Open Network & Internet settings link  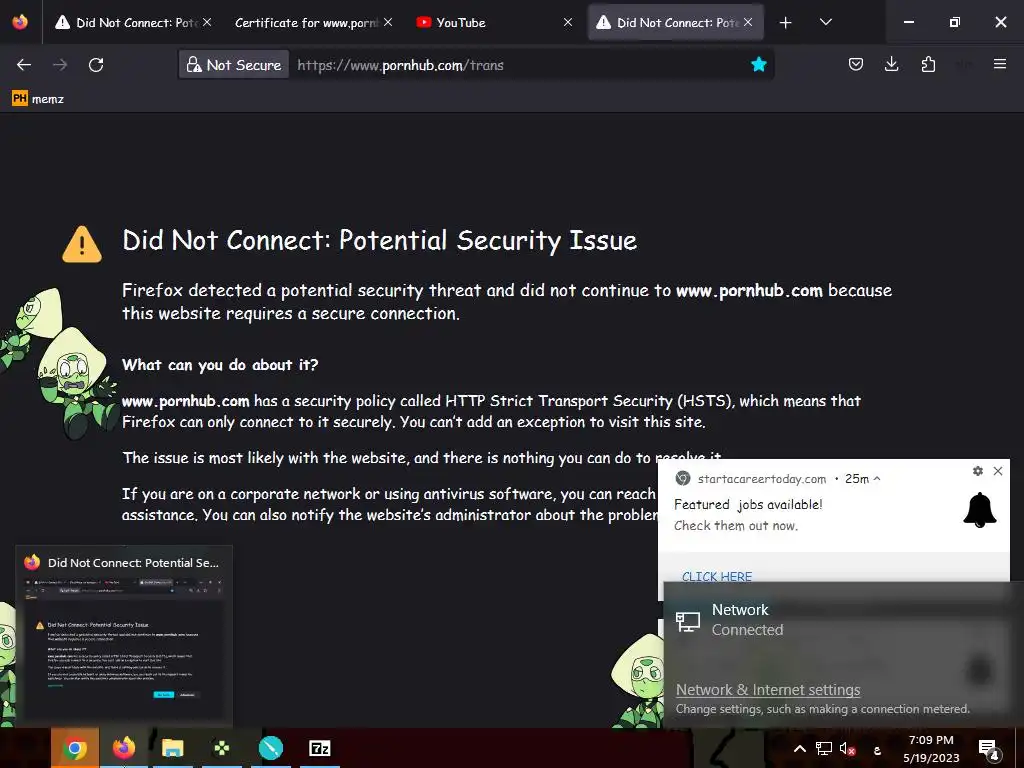pos(768,690)
